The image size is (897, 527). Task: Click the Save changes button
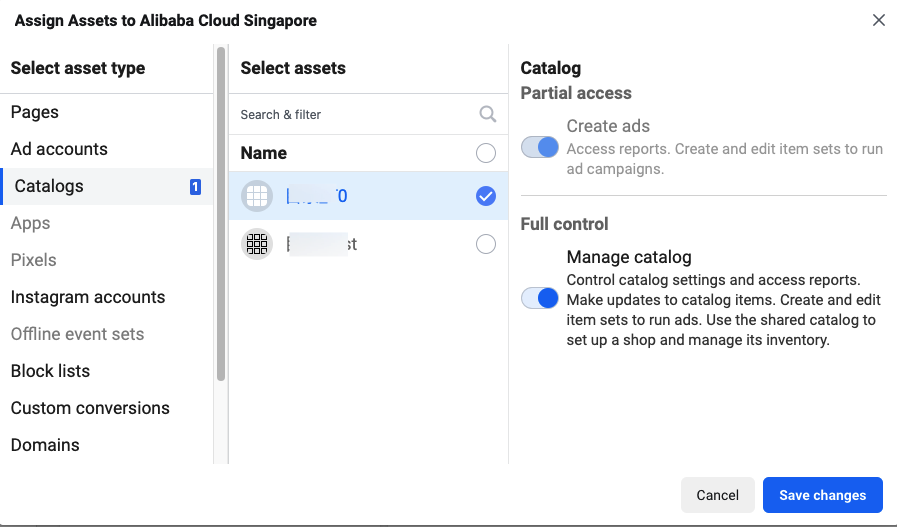(x=822, y=495)
